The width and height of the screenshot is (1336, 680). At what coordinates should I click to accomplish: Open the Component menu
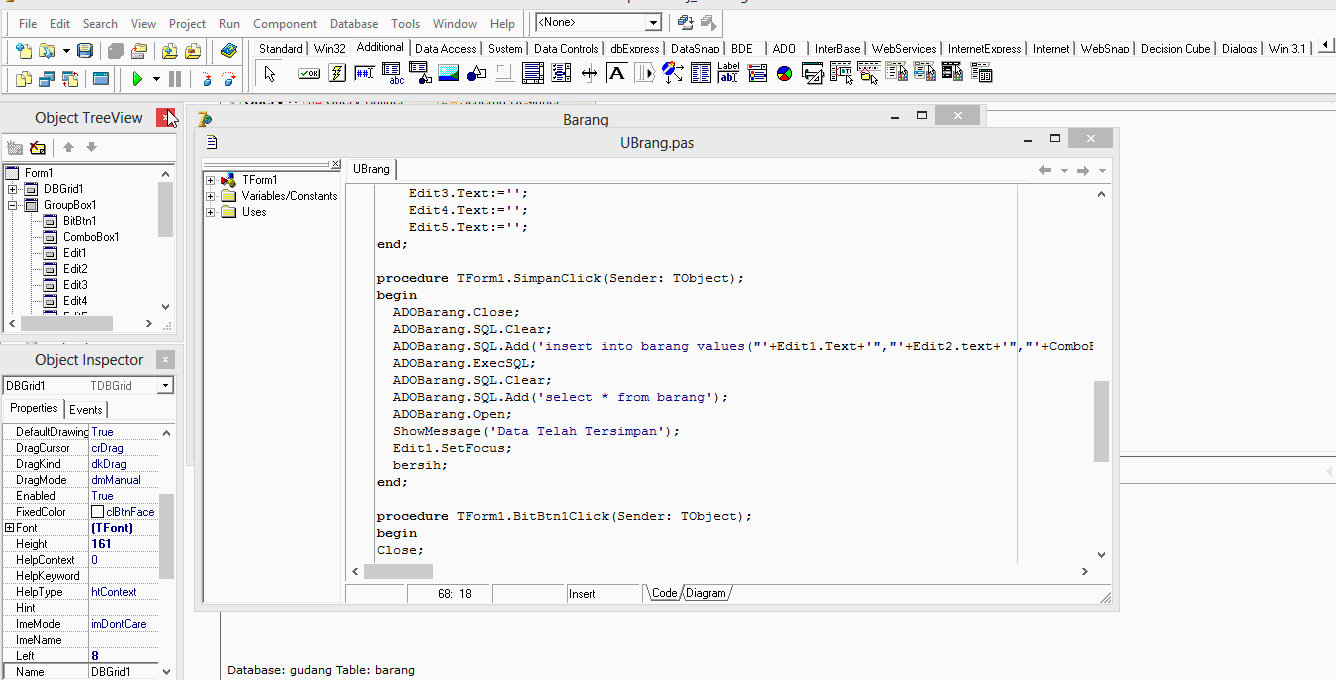(x=285, y=24)
